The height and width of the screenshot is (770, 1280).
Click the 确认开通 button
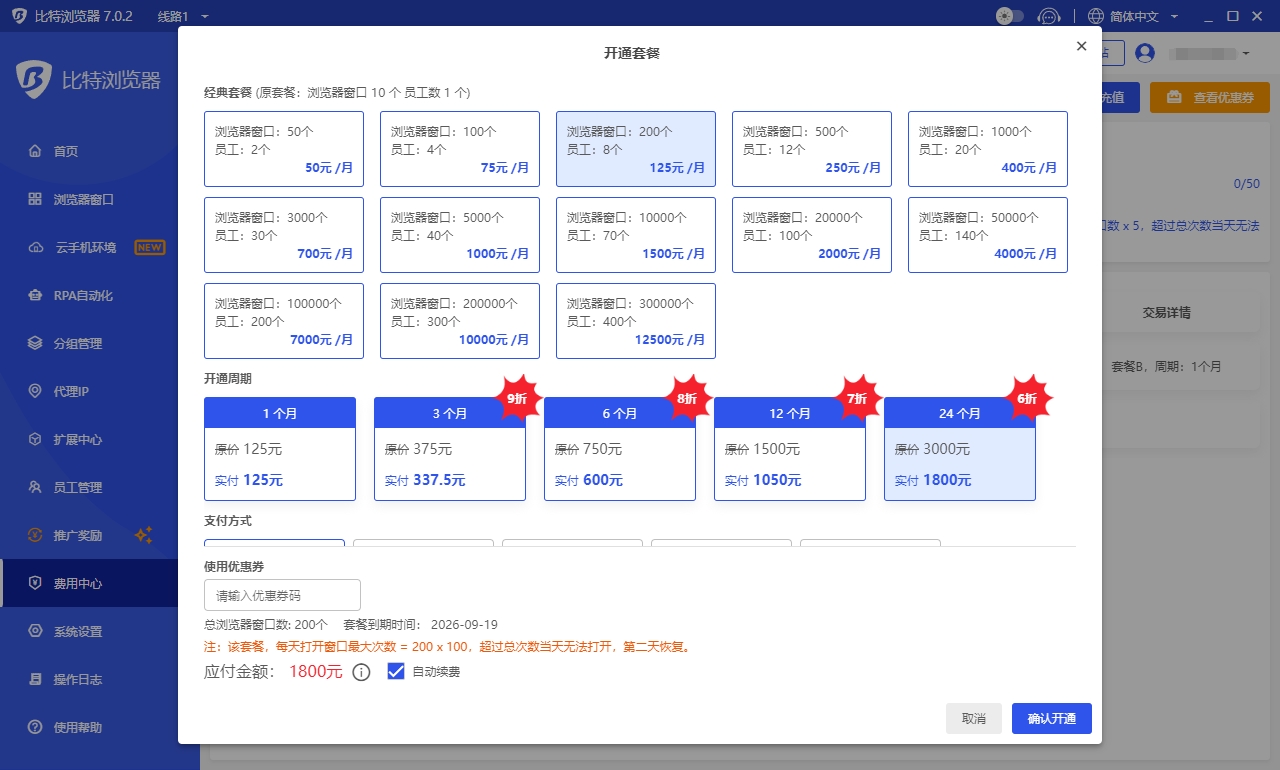tap(1052, 719)
